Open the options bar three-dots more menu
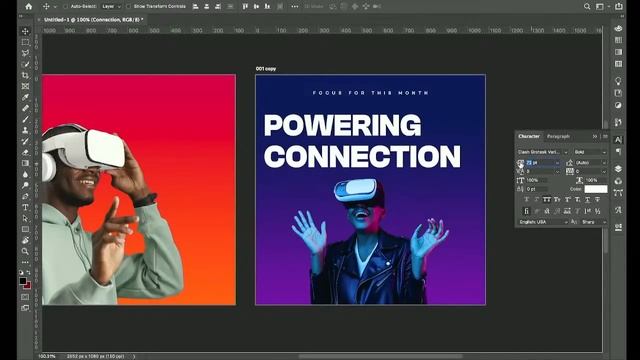The image size is (640, 360). pyautogui.click(x=295, y=7)
